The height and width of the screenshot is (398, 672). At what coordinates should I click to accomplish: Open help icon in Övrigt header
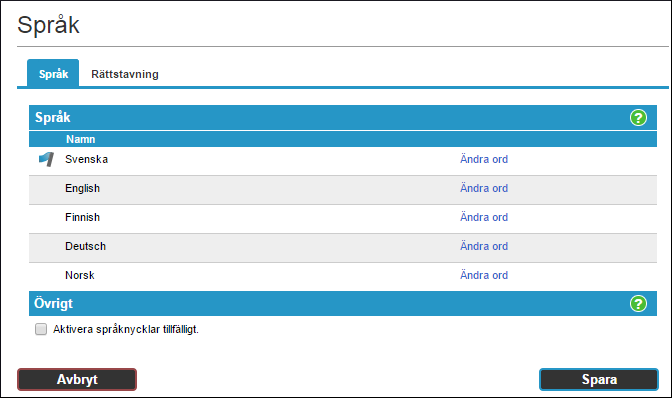click(x=638, y=303)
